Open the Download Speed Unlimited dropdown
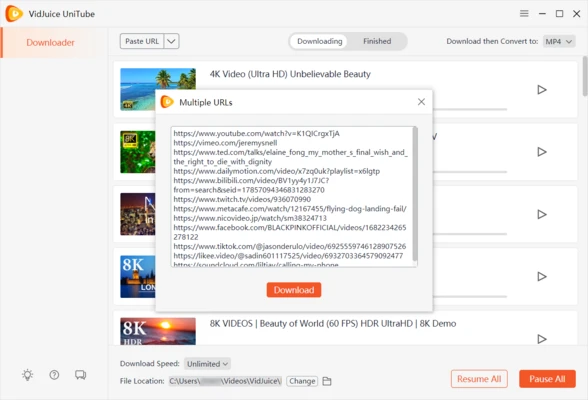This screenshot has width=588, height=400. pyautogui.click(x=207, y=364)
